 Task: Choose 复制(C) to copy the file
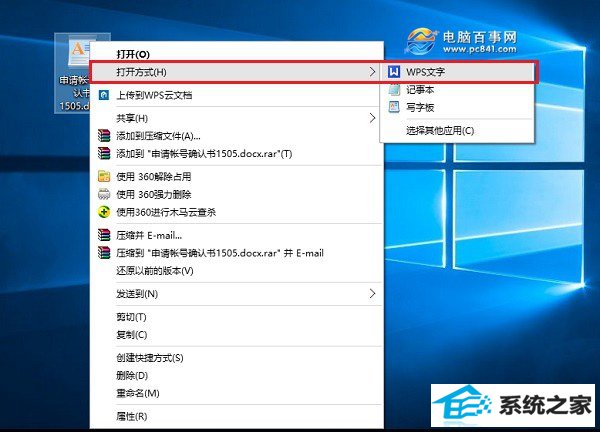tap(236, 335)
